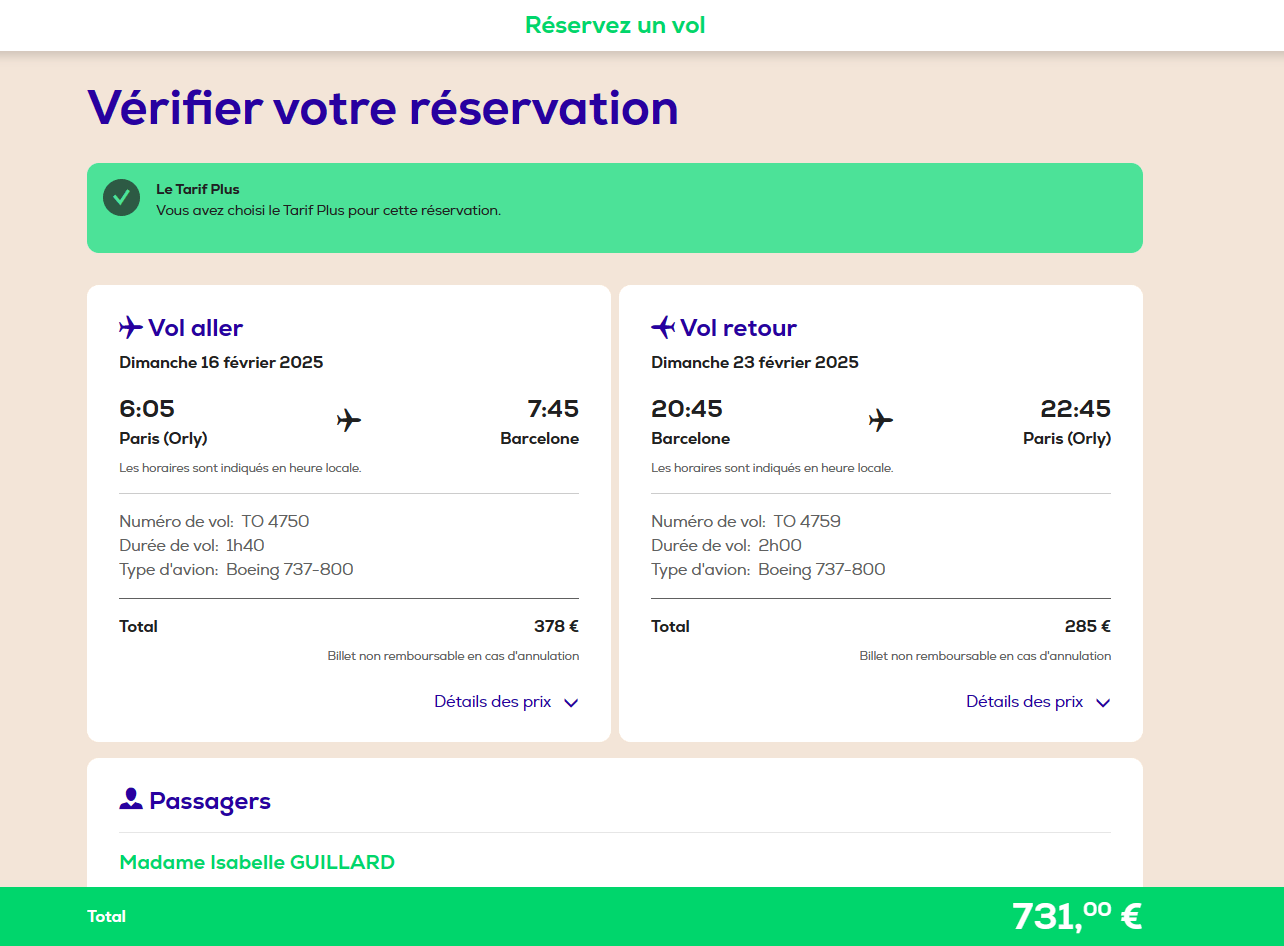Click the 731,00 € total amount in bottom bar

(x=1077, y=916)
